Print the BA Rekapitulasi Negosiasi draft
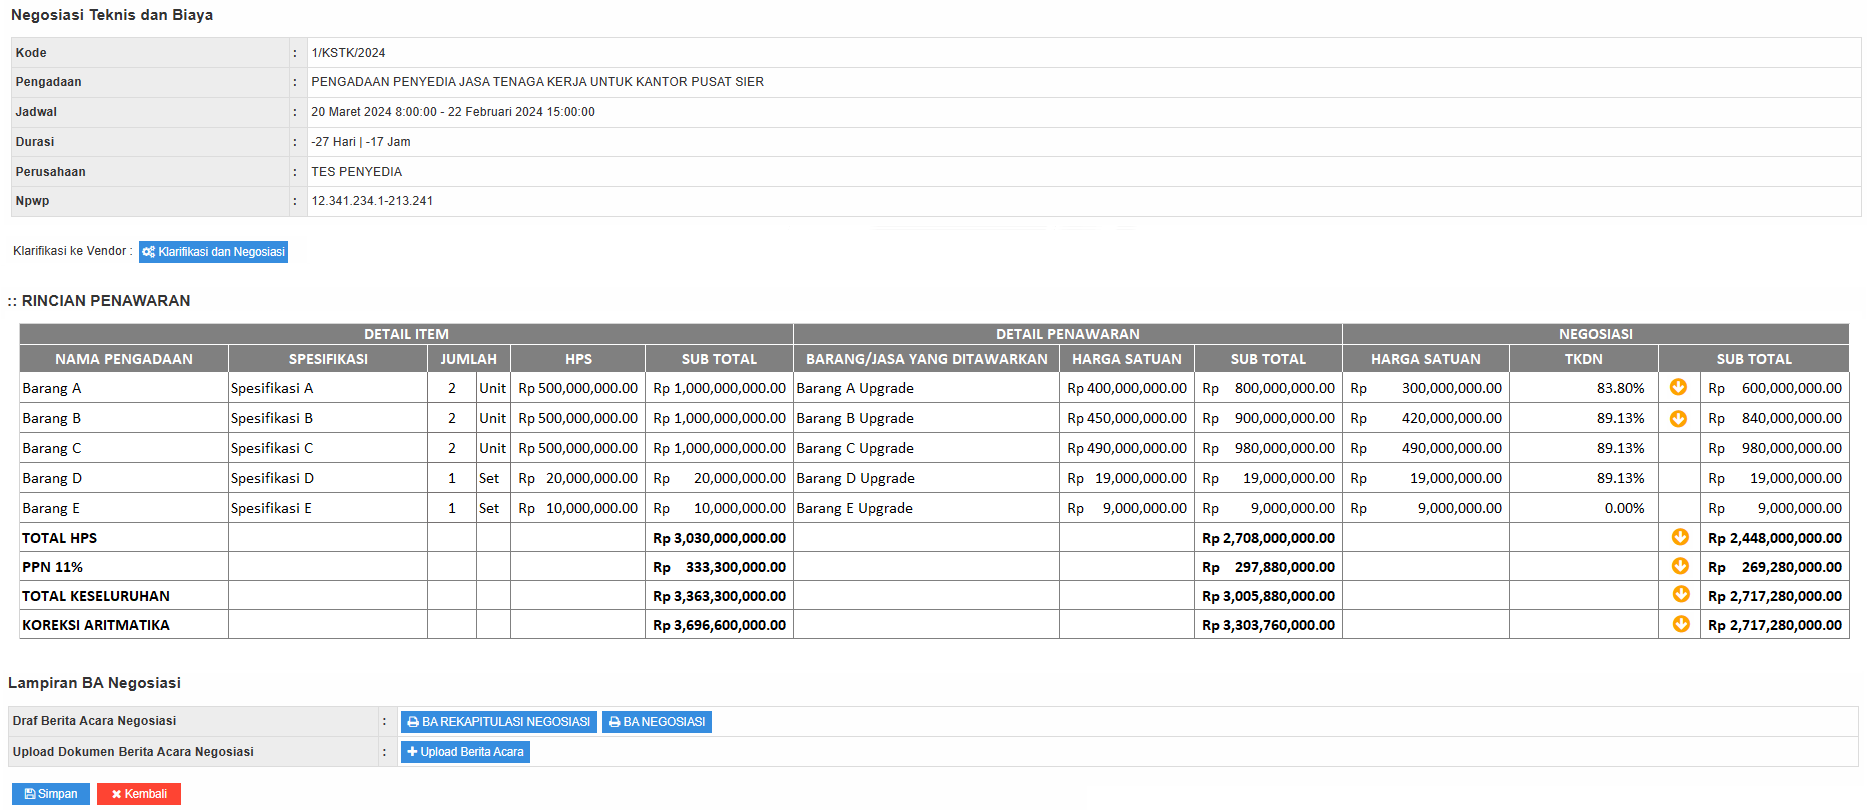The height and width of the screenshot is (810, 1868). click(498, 722)
